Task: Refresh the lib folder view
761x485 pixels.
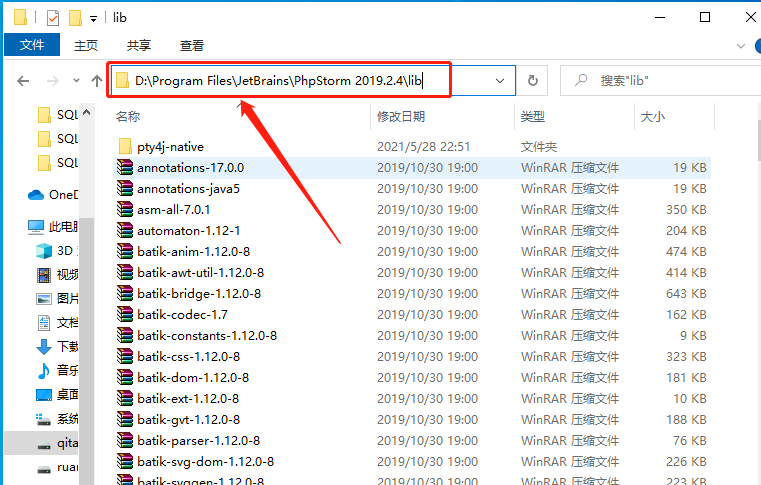Action: [x=532, y=80]
